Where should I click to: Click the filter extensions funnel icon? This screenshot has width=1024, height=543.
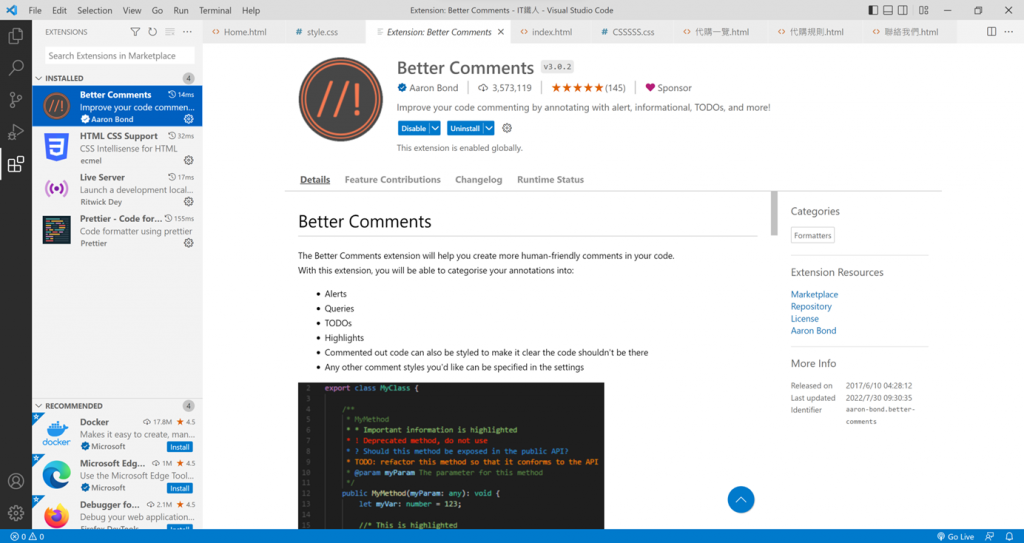[x=135, y=32]
